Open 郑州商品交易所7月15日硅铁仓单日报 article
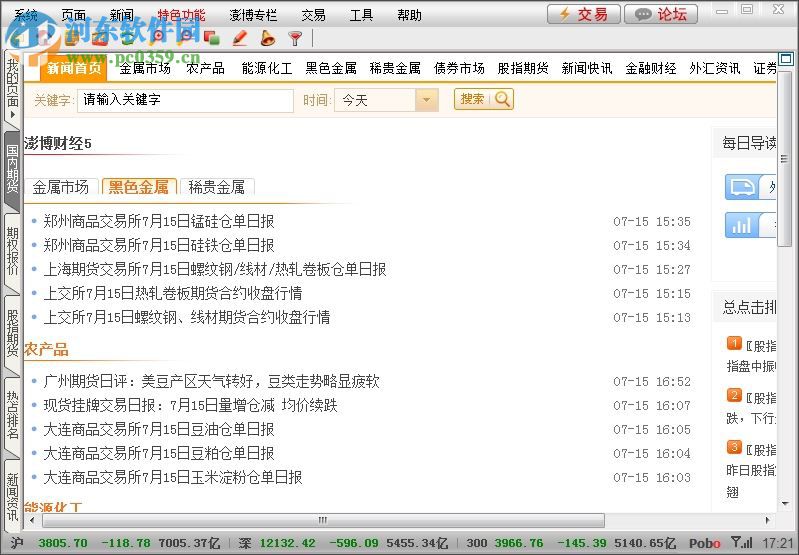Viewport: 799px width, 555px height. [158, 245]
